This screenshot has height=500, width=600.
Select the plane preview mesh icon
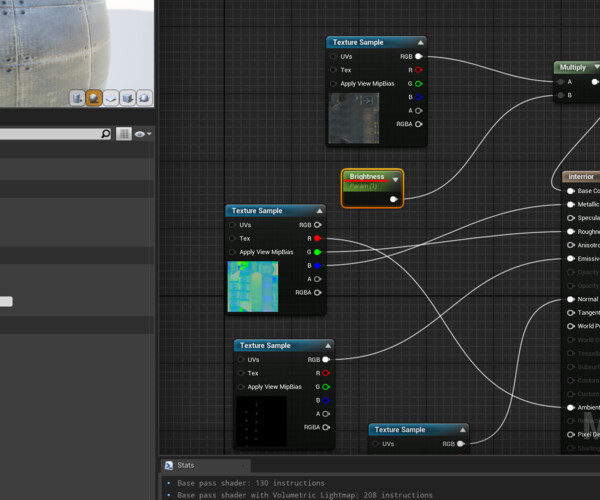(x=111, y=98)
